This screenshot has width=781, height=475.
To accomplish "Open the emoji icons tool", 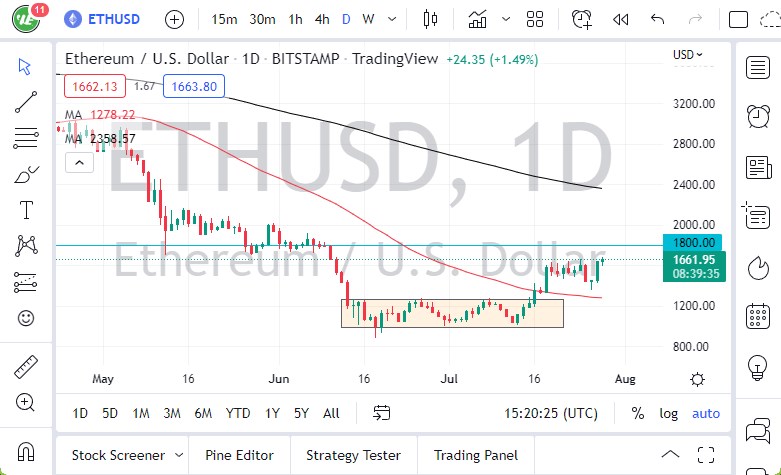I will coord(26,318).
